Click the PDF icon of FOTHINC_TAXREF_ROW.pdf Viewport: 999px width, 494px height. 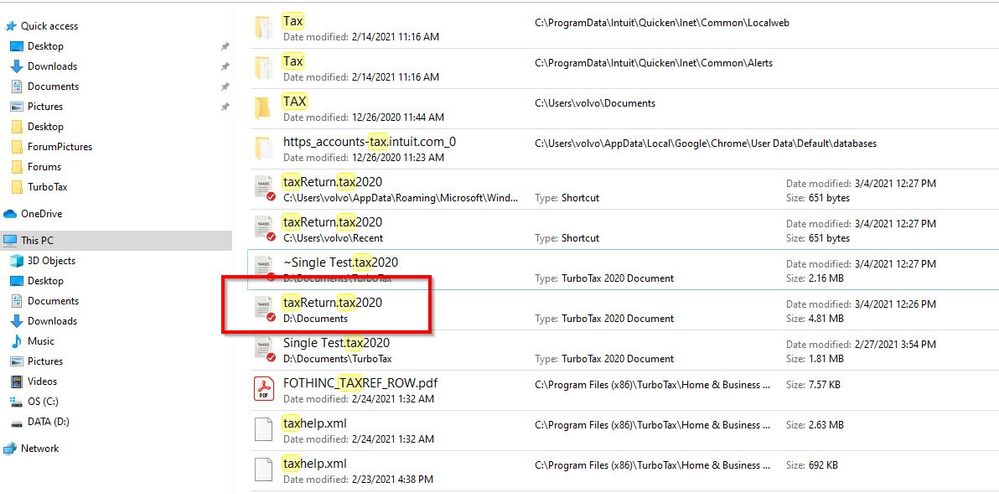264,389
